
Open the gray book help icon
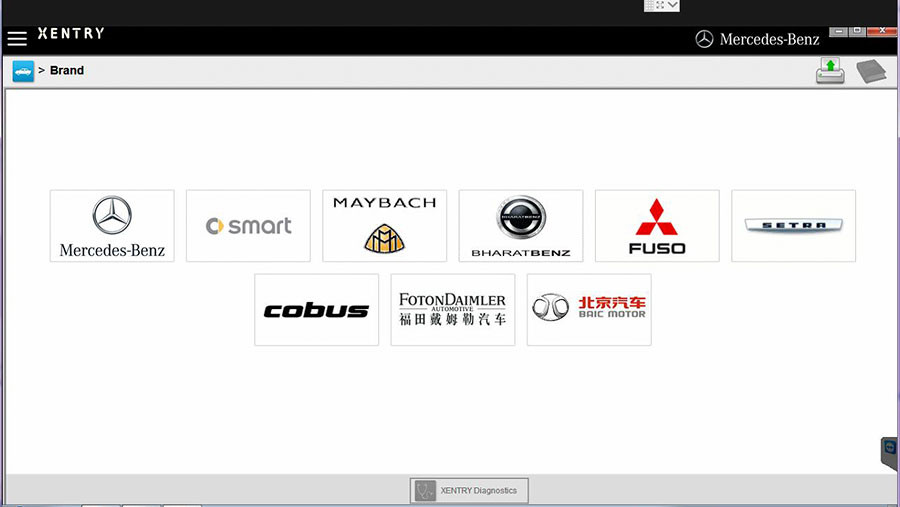[x=870, y=71]
